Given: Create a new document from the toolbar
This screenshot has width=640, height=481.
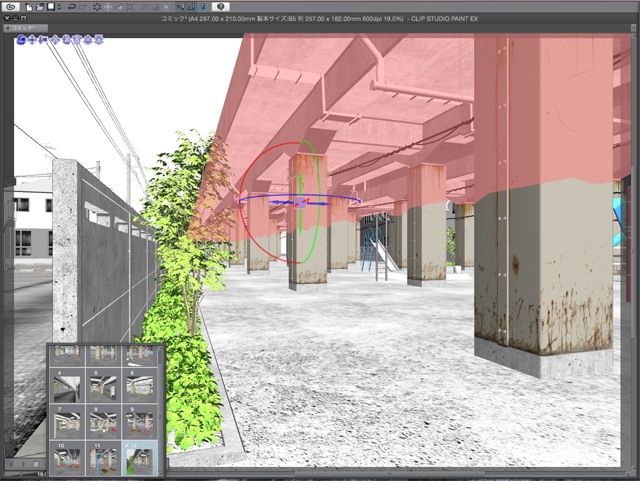Looking at the screenshot, I should coord(29,7).
